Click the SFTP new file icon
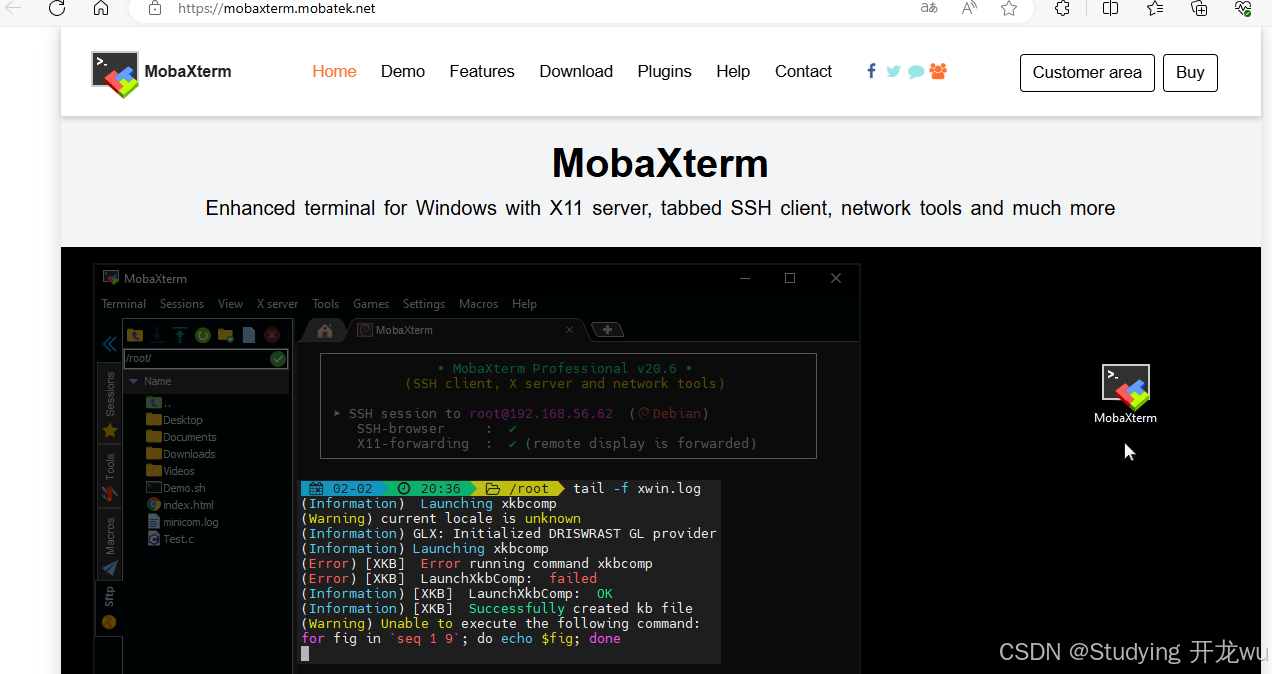The width and height of the screenshot is (1272, 674). coord(249,335)
